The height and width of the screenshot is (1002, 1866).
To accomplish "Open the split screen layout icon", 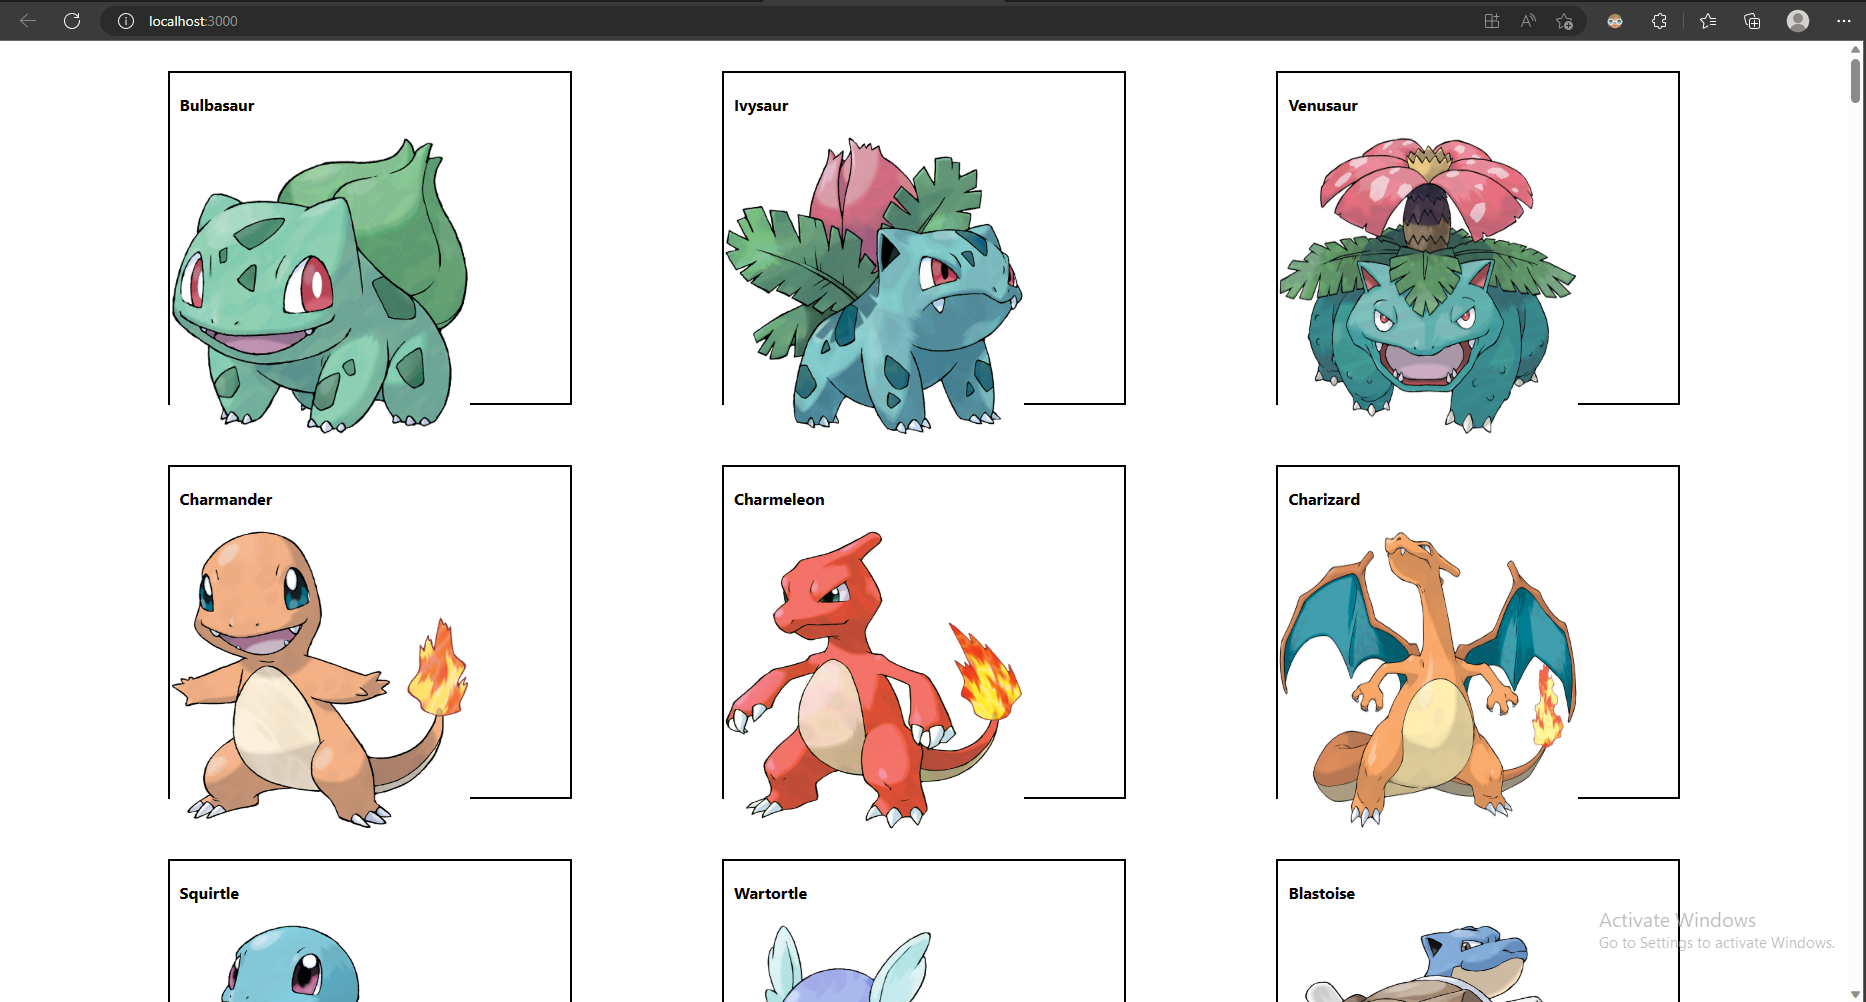I will click(x=1491, y=20).
